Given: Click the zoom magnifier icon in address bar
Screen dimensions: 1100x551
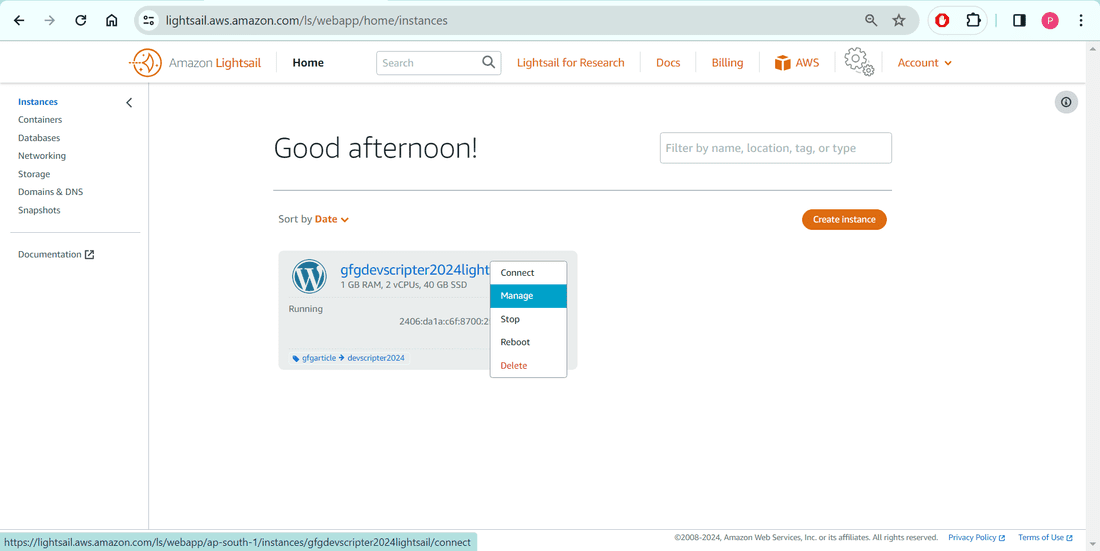Looking at the screenshot, I should click(871, 20).
